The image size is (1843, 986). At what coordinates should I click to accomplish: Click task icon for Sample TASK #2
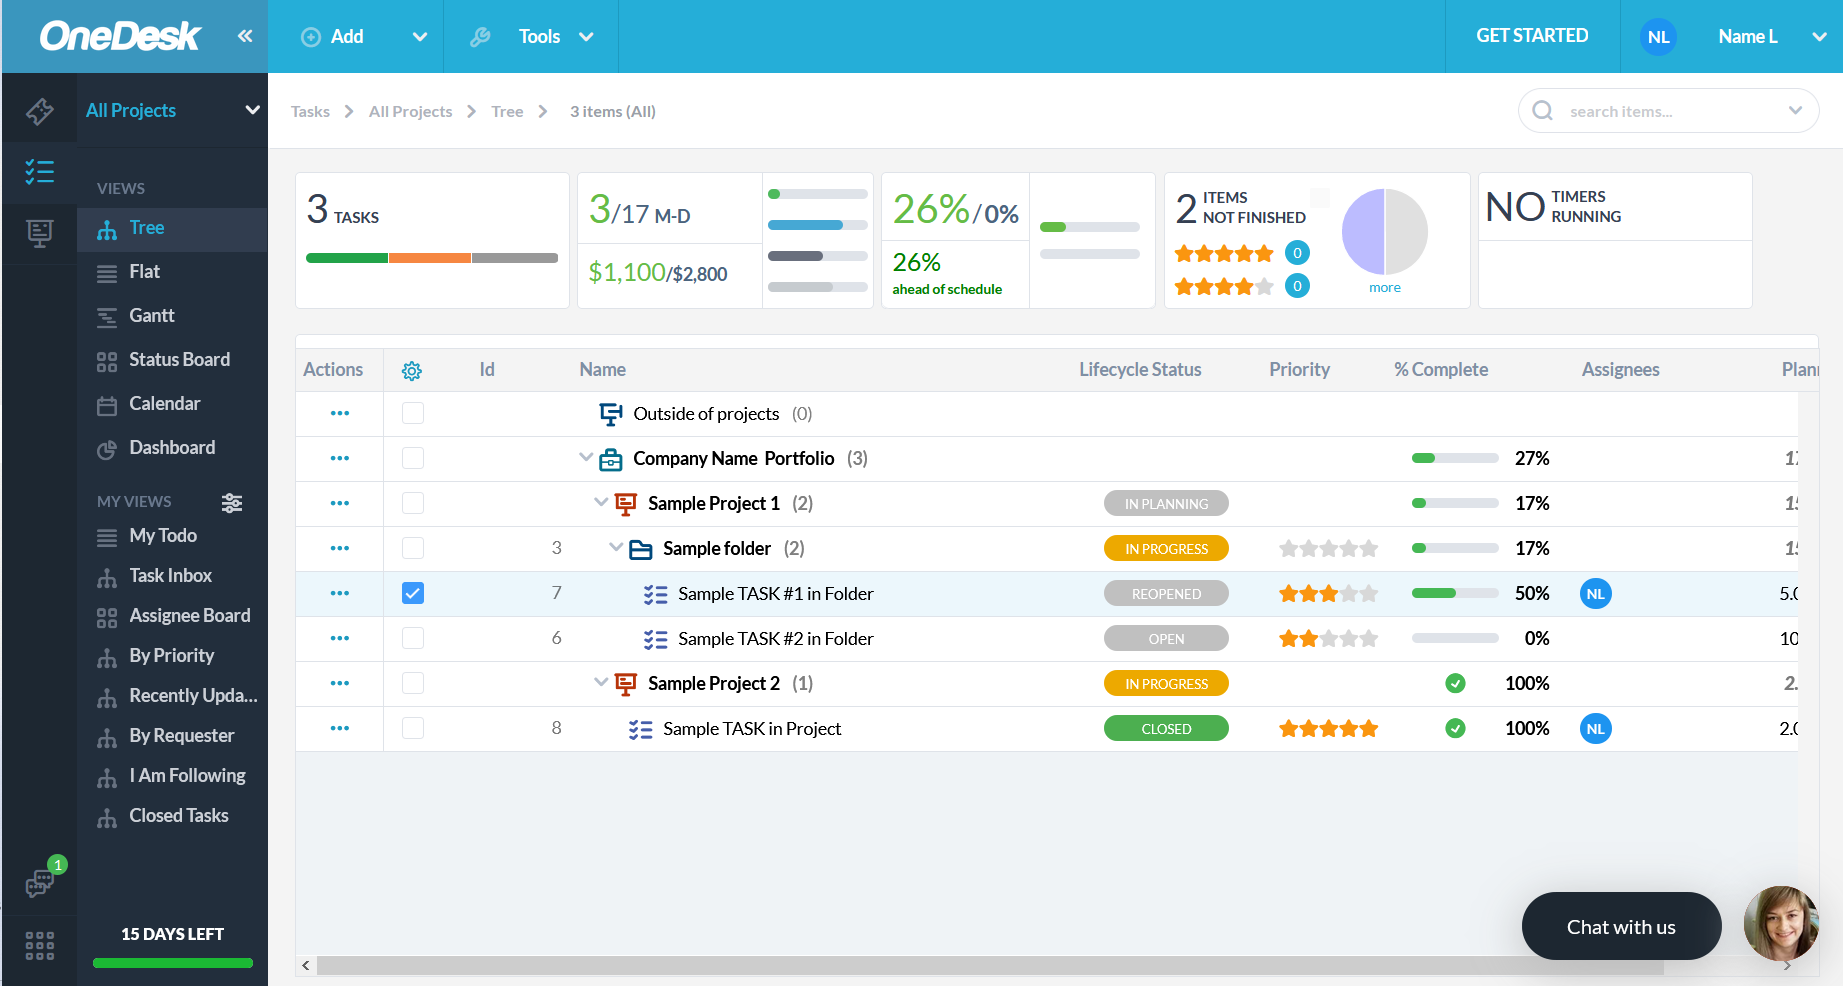(x=655, y=639)
